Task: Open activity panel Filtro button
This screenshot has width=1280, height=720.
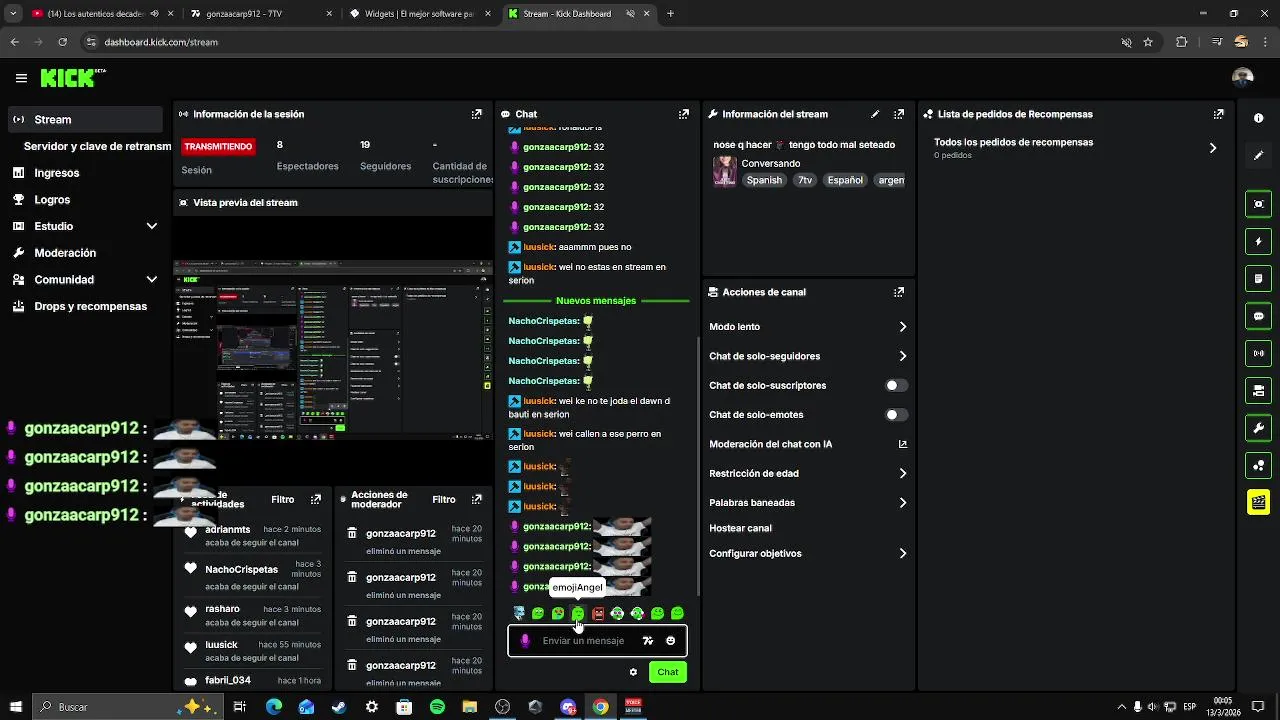Action: (x=282, y=499)
